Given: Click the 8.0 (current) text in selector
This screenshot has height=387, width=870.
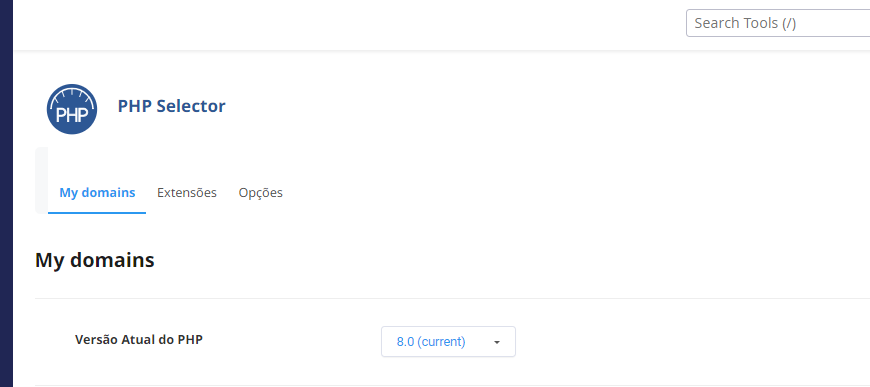Looking at the screenshot, I should 431,342.
